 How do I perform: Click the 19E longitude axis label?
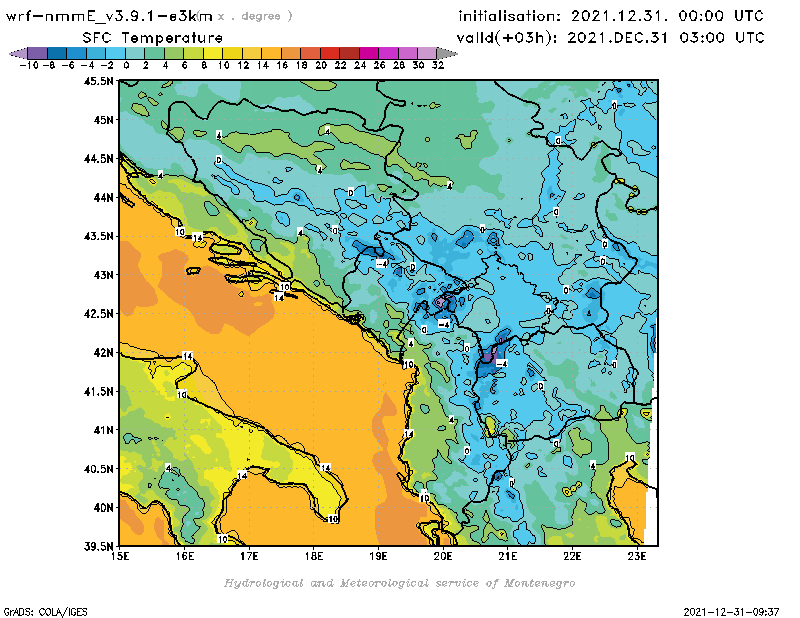tap(379, 556)
